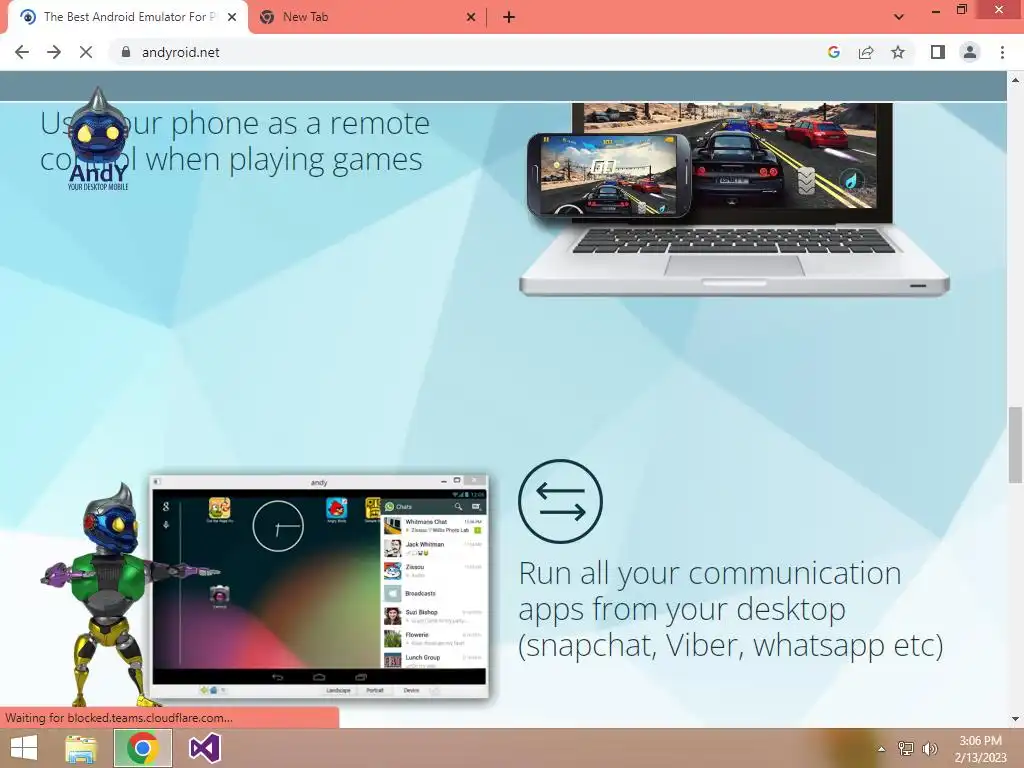Viewport: 1024px width, 768px height.
Task: Open Chrome's three-dot menu
Action: [1002, 52]
